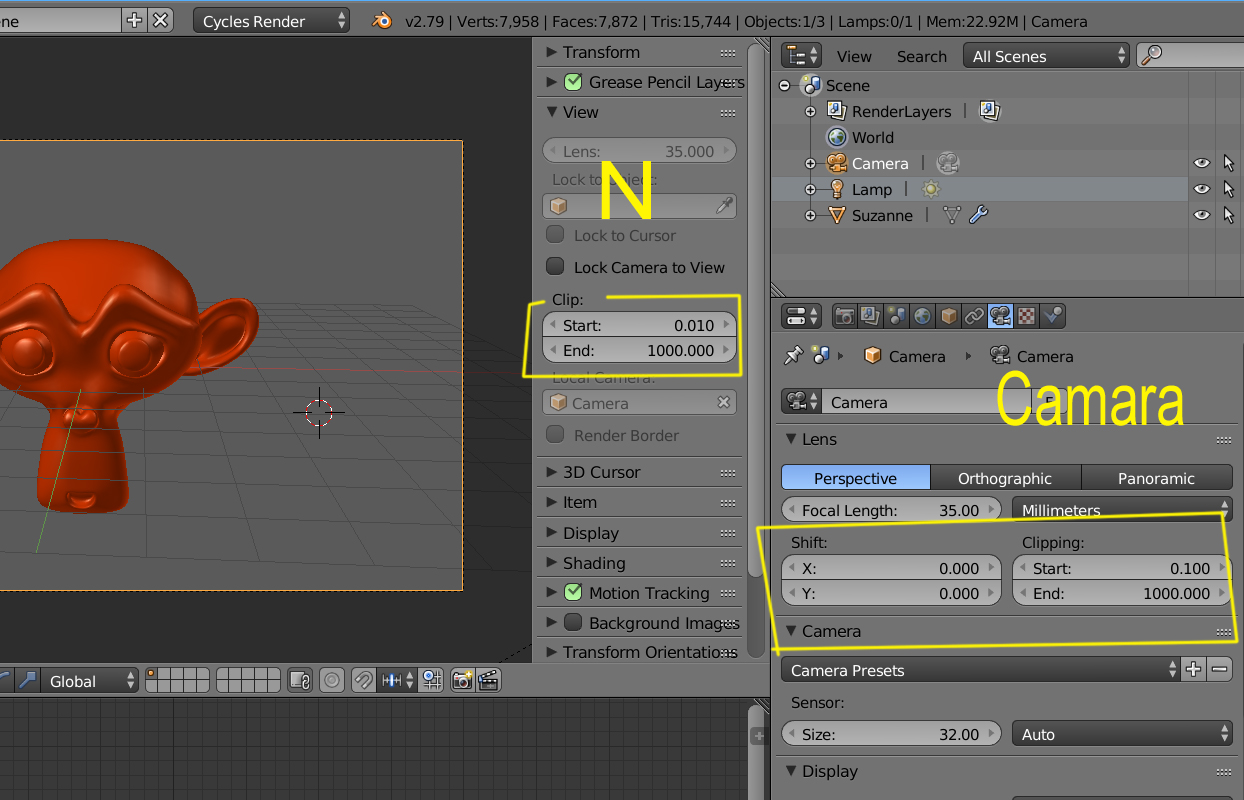Select the World item in outliner
This screenshot has height=800, width=1244.
872,137
